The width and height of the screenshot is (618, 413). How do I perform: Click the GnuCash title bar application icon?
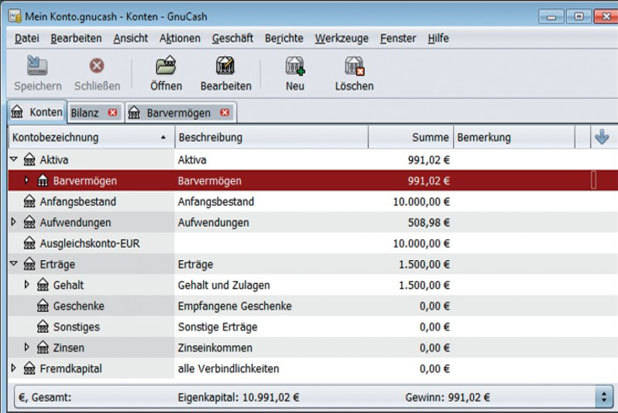[15, 16]
